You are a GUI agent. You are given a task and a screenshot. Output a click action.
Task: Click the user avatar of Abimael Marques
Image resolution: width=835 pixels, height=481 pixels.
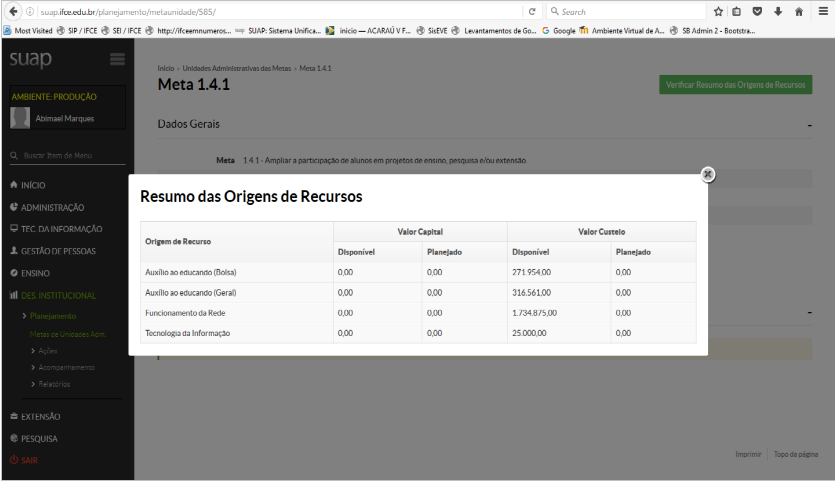20,117
